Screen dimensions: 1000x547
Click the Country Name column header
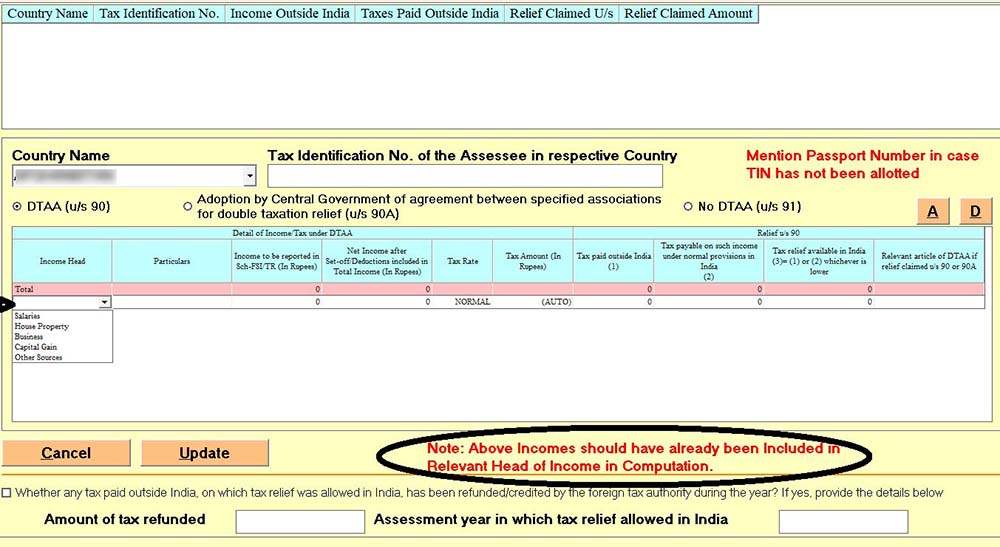point(48,14)
